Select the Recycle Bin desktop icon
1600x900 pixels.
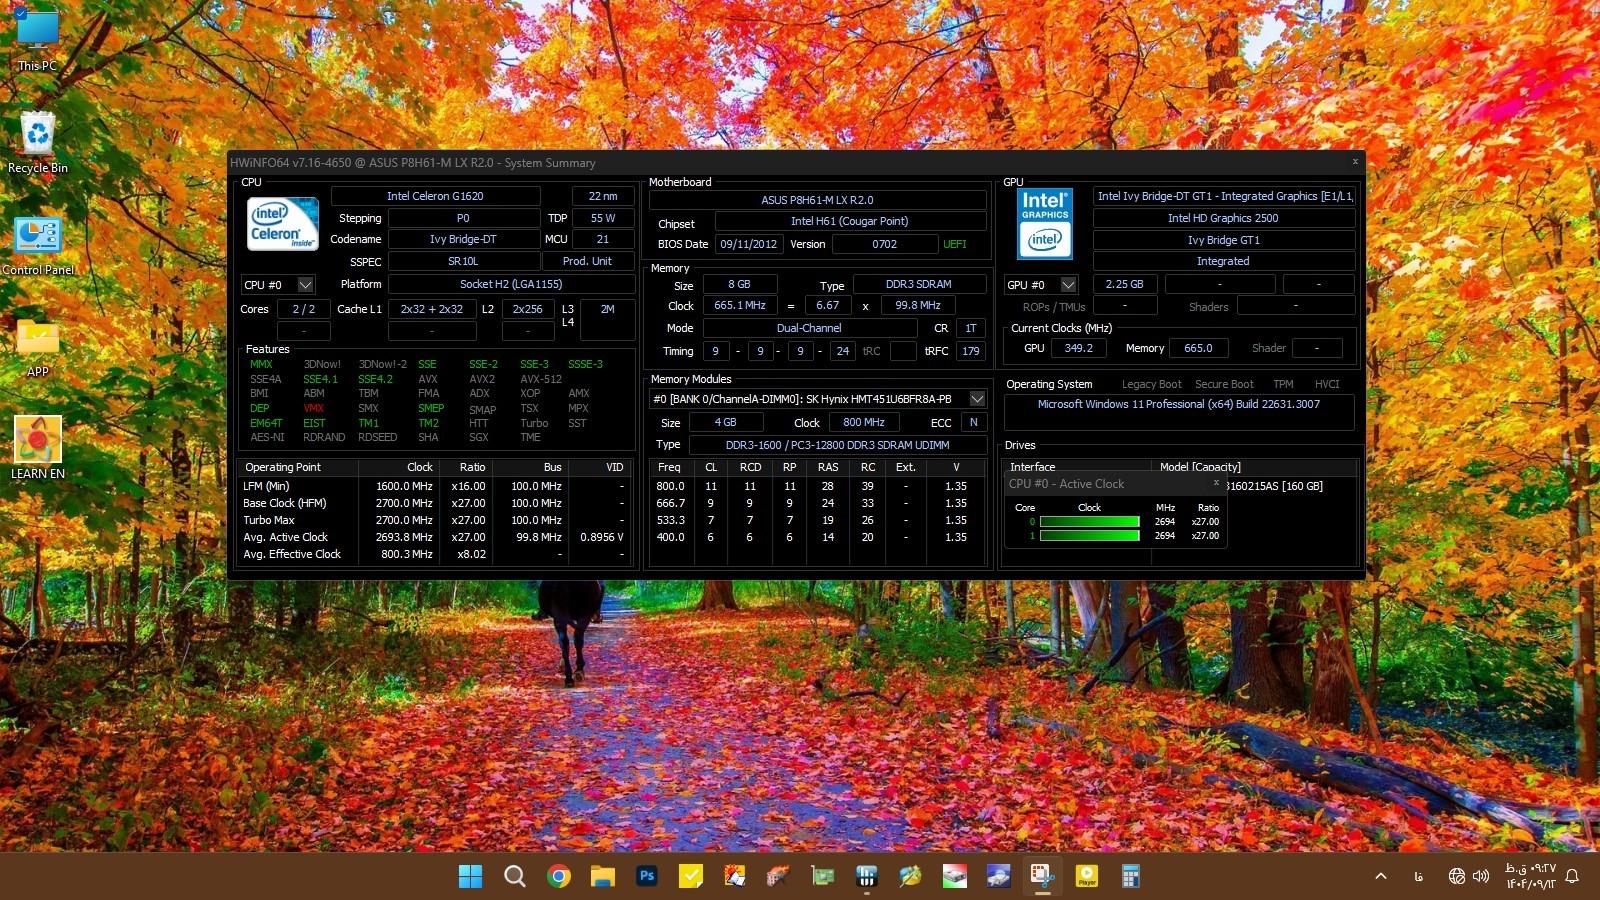coord(38,142)
